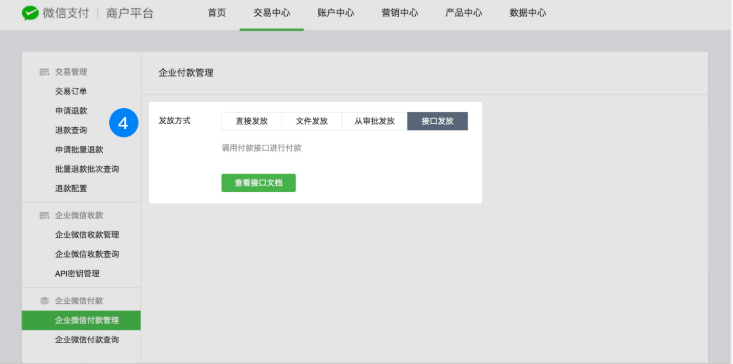The height and width of the screenshot is (364, 733).
Task: Click the WeChat Pay green logo icon
Action: point(30,13)
